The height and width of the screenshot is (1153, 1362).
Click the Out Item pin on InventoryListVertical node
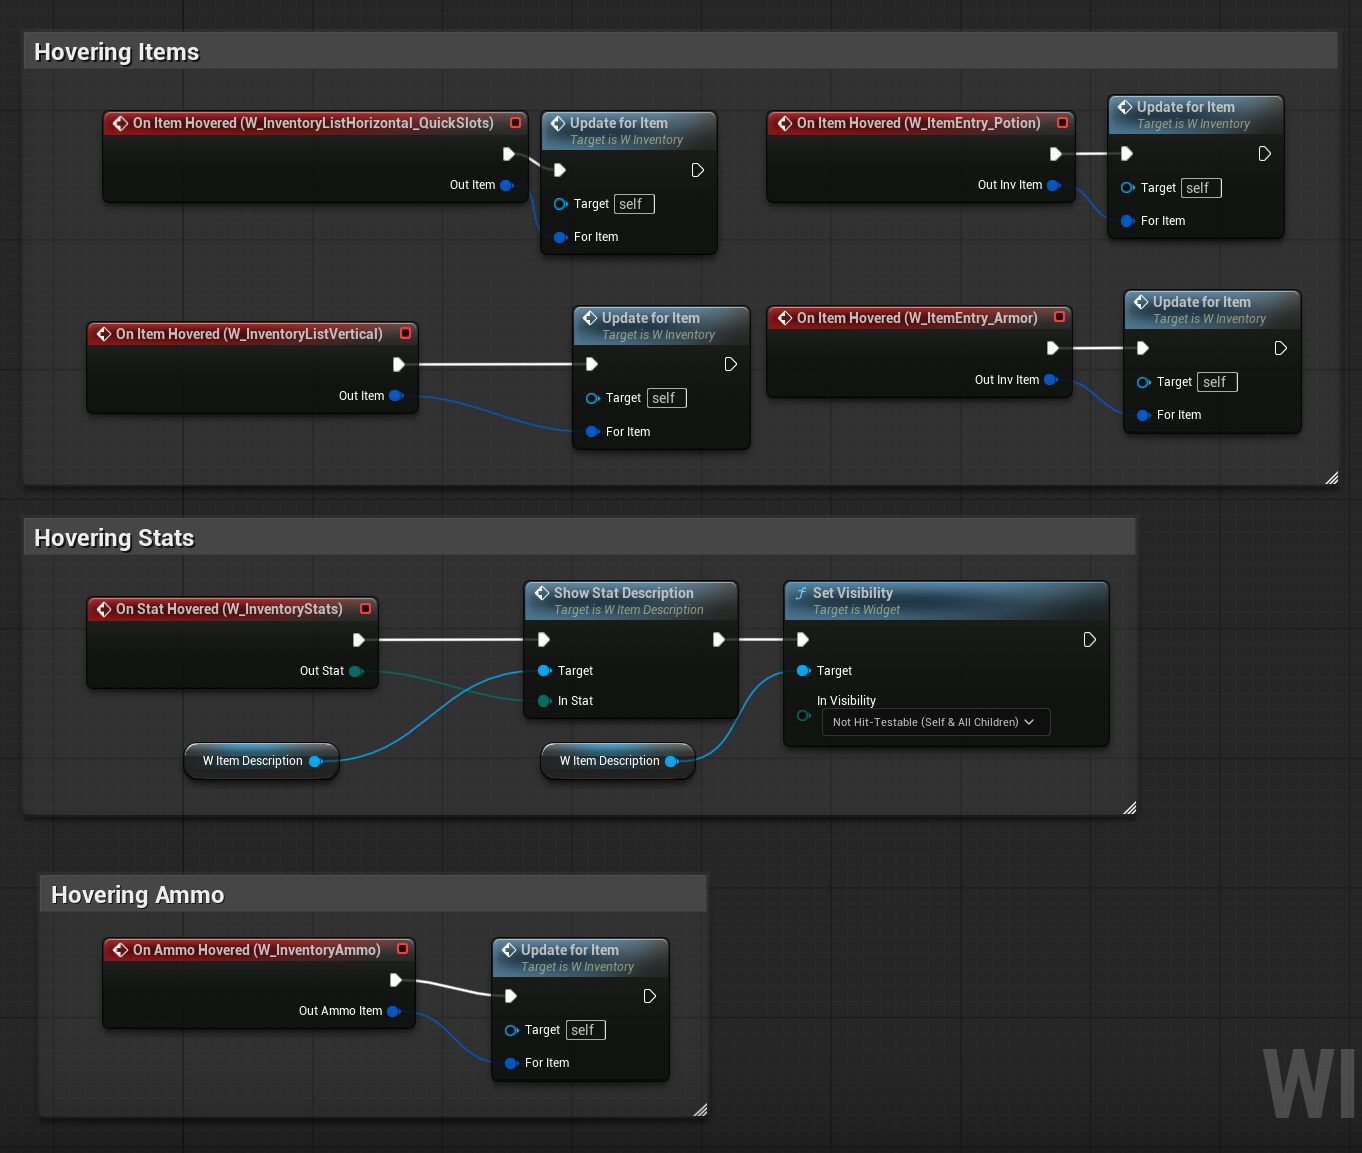click(396, 396)
